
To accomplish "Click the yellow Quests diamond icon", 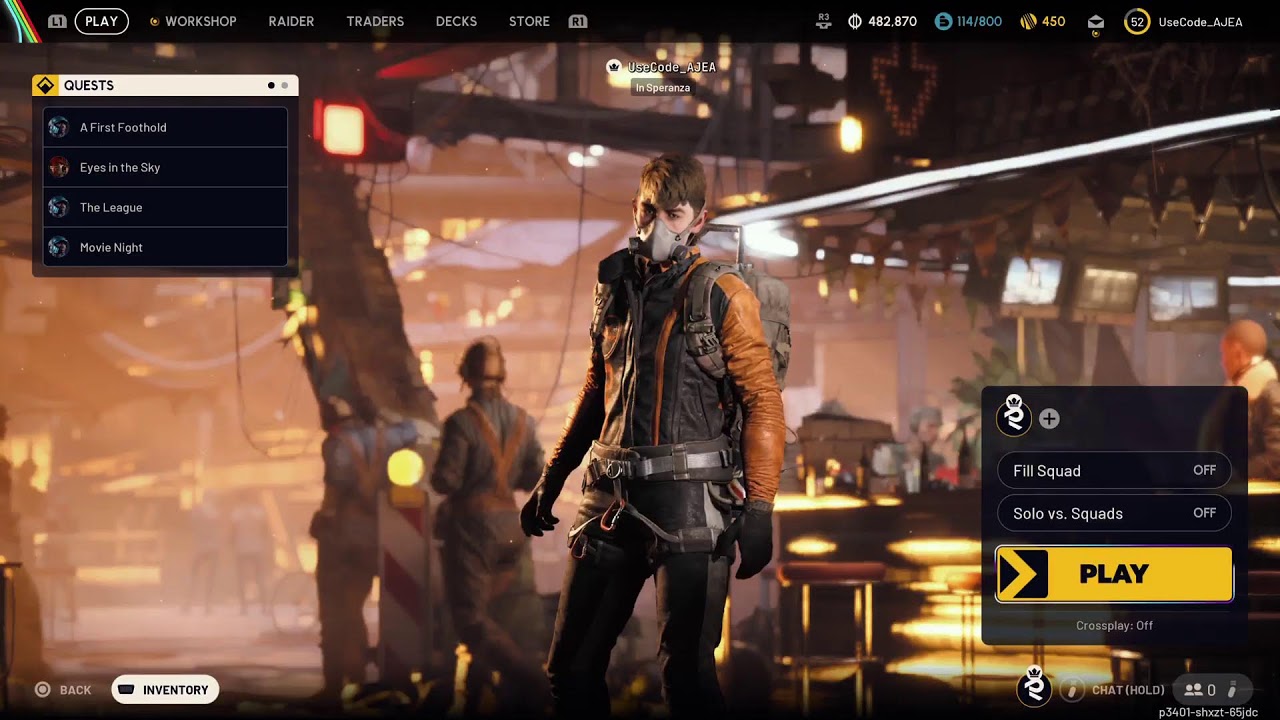I will (45, 85).
